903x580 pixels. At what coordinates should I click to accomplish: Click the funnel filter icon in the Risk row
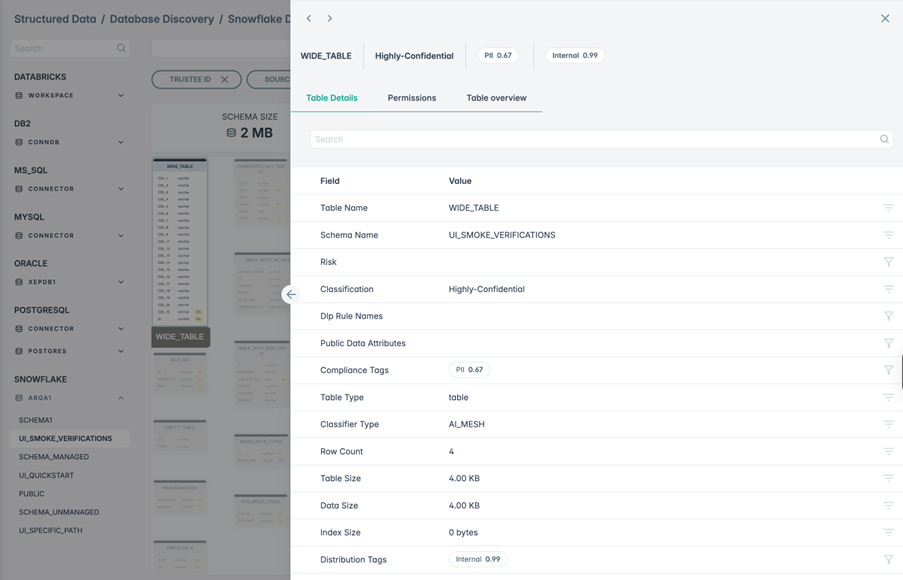[x=888, y=262]
